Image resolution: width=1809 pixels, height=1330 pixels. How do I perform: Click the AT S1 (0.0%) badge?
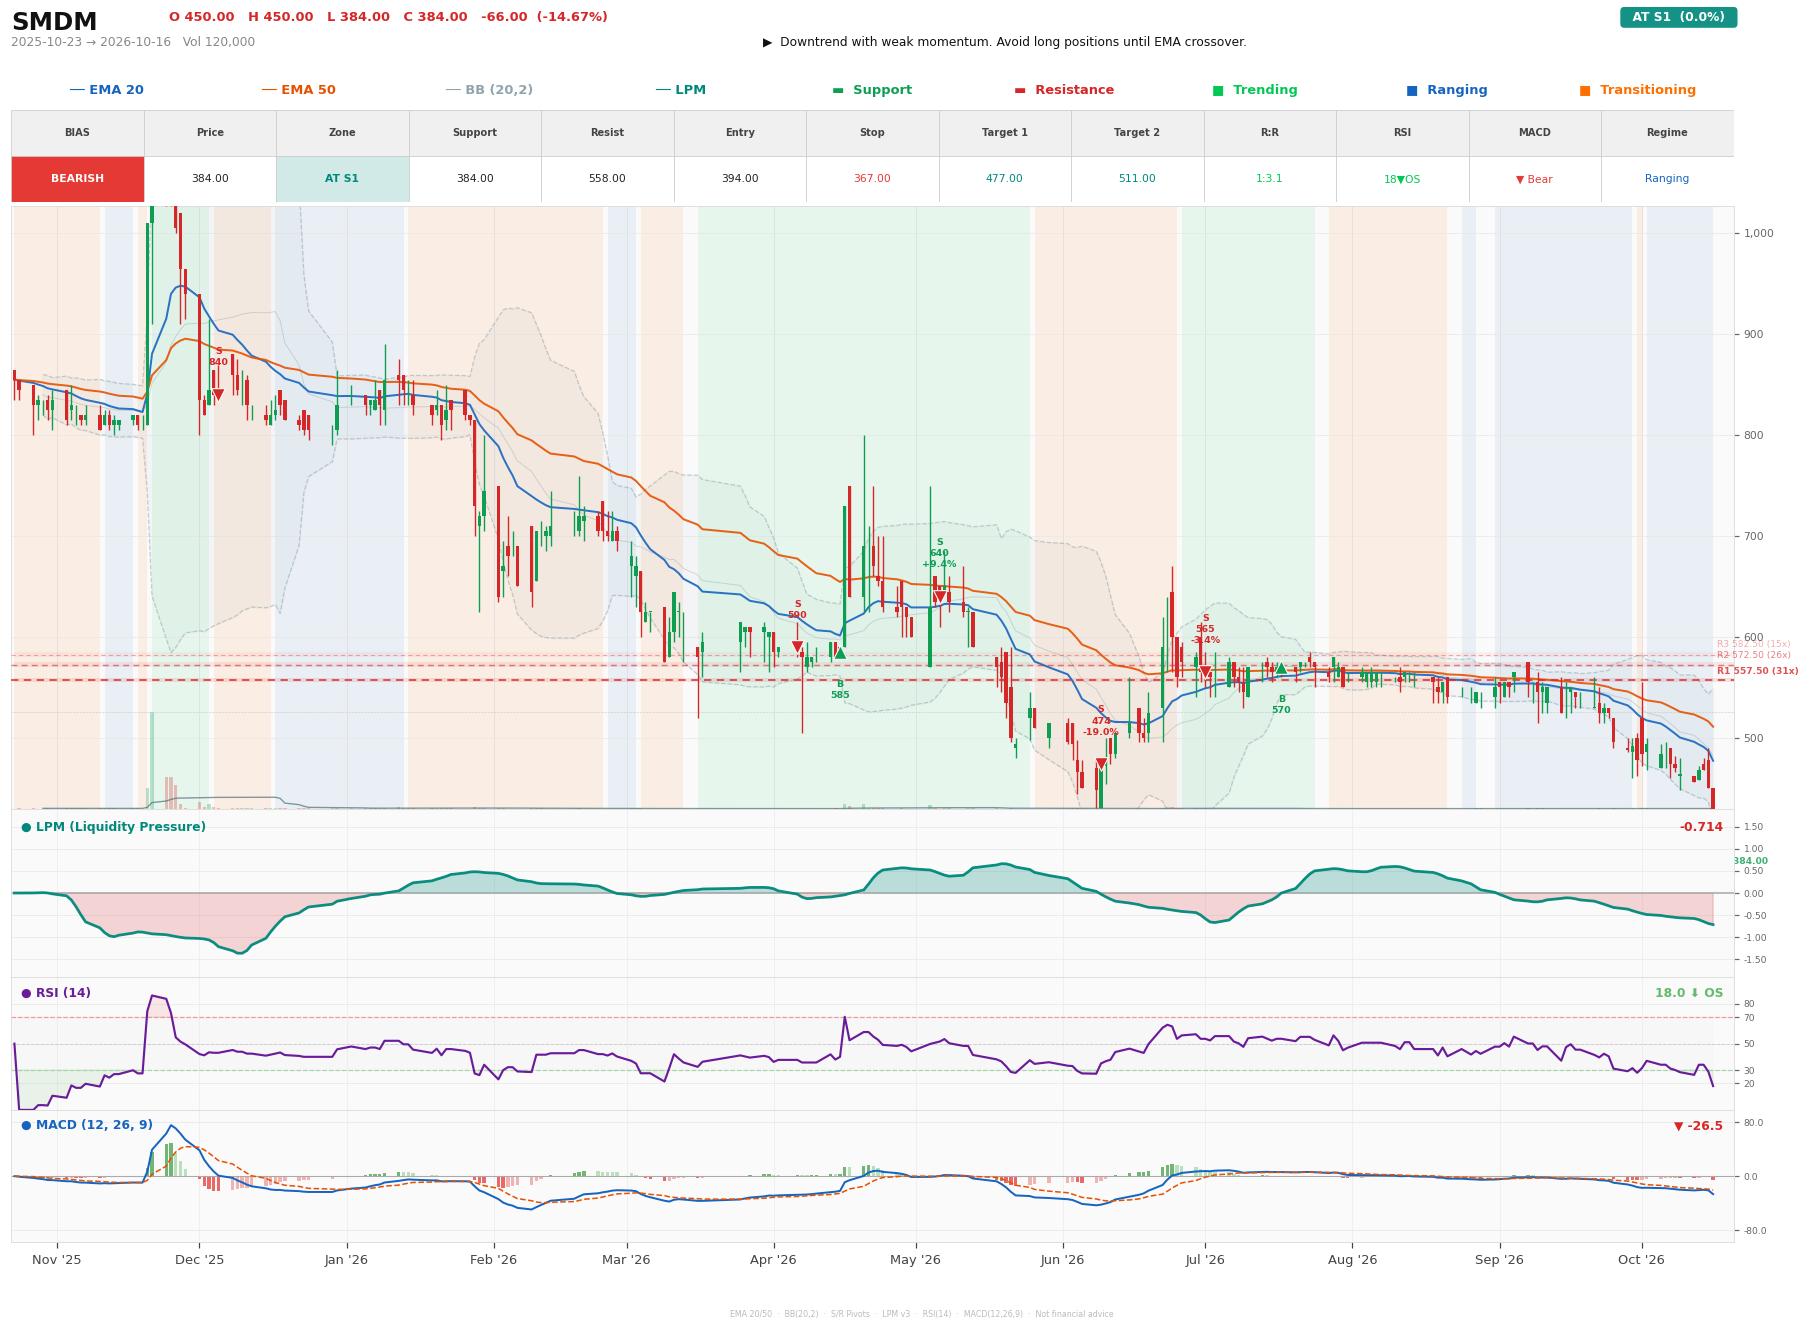(1678, 17)
